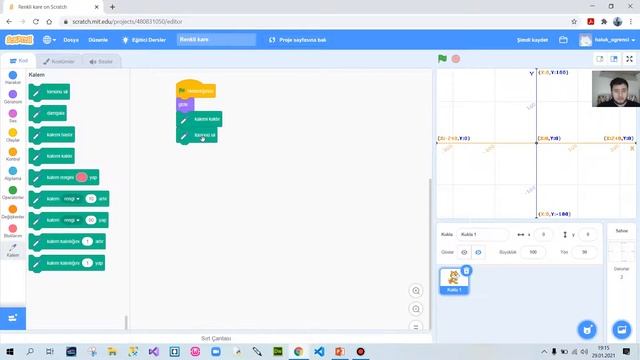This screenshot has width=640, height=360.
Task: Open the account username dropdown
Action: (x=607, y=40)
